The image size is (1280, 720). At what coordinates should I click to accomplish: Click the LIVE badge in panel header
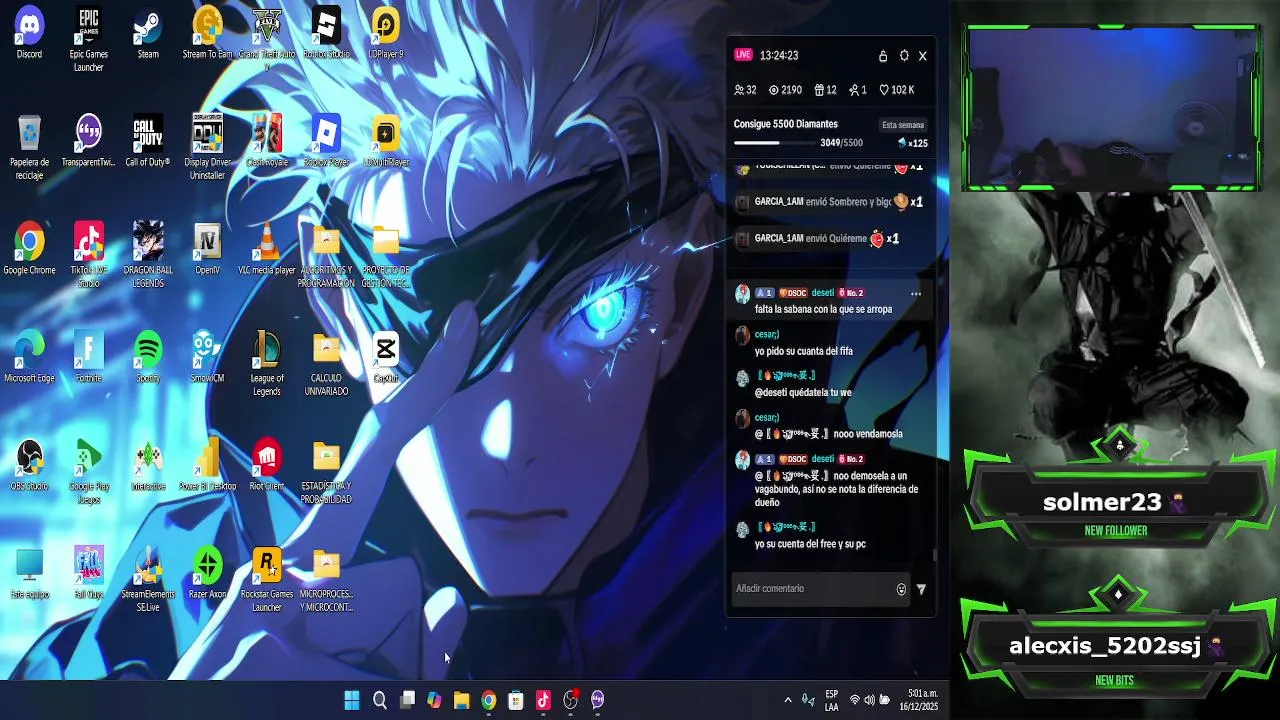click(743, 55)
